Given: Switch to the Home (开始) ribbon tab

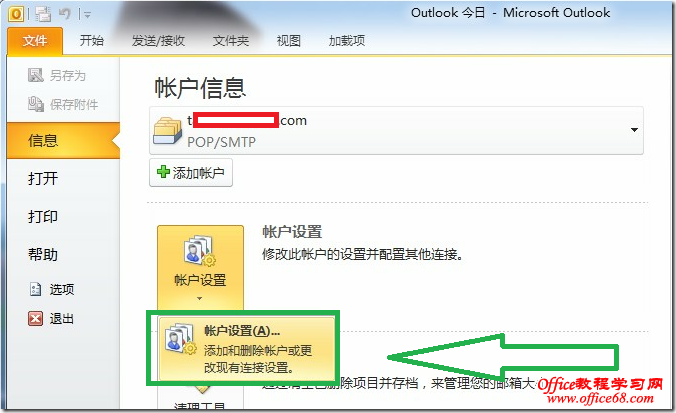Looking at the screenshot, I should (91, 41).
